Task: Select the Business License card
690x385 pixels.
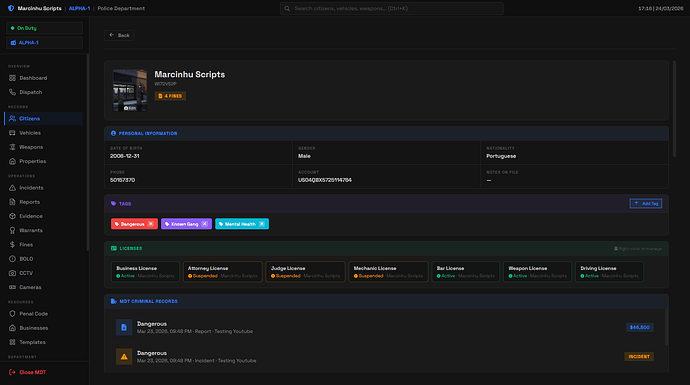Action: pos(145,271)
